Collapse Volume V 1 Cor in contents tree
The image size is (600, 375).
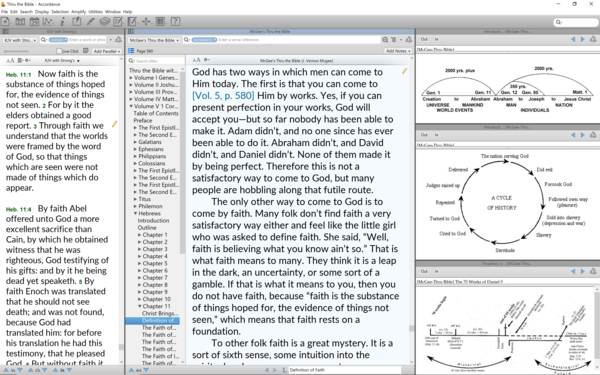(x=131, y=106)
